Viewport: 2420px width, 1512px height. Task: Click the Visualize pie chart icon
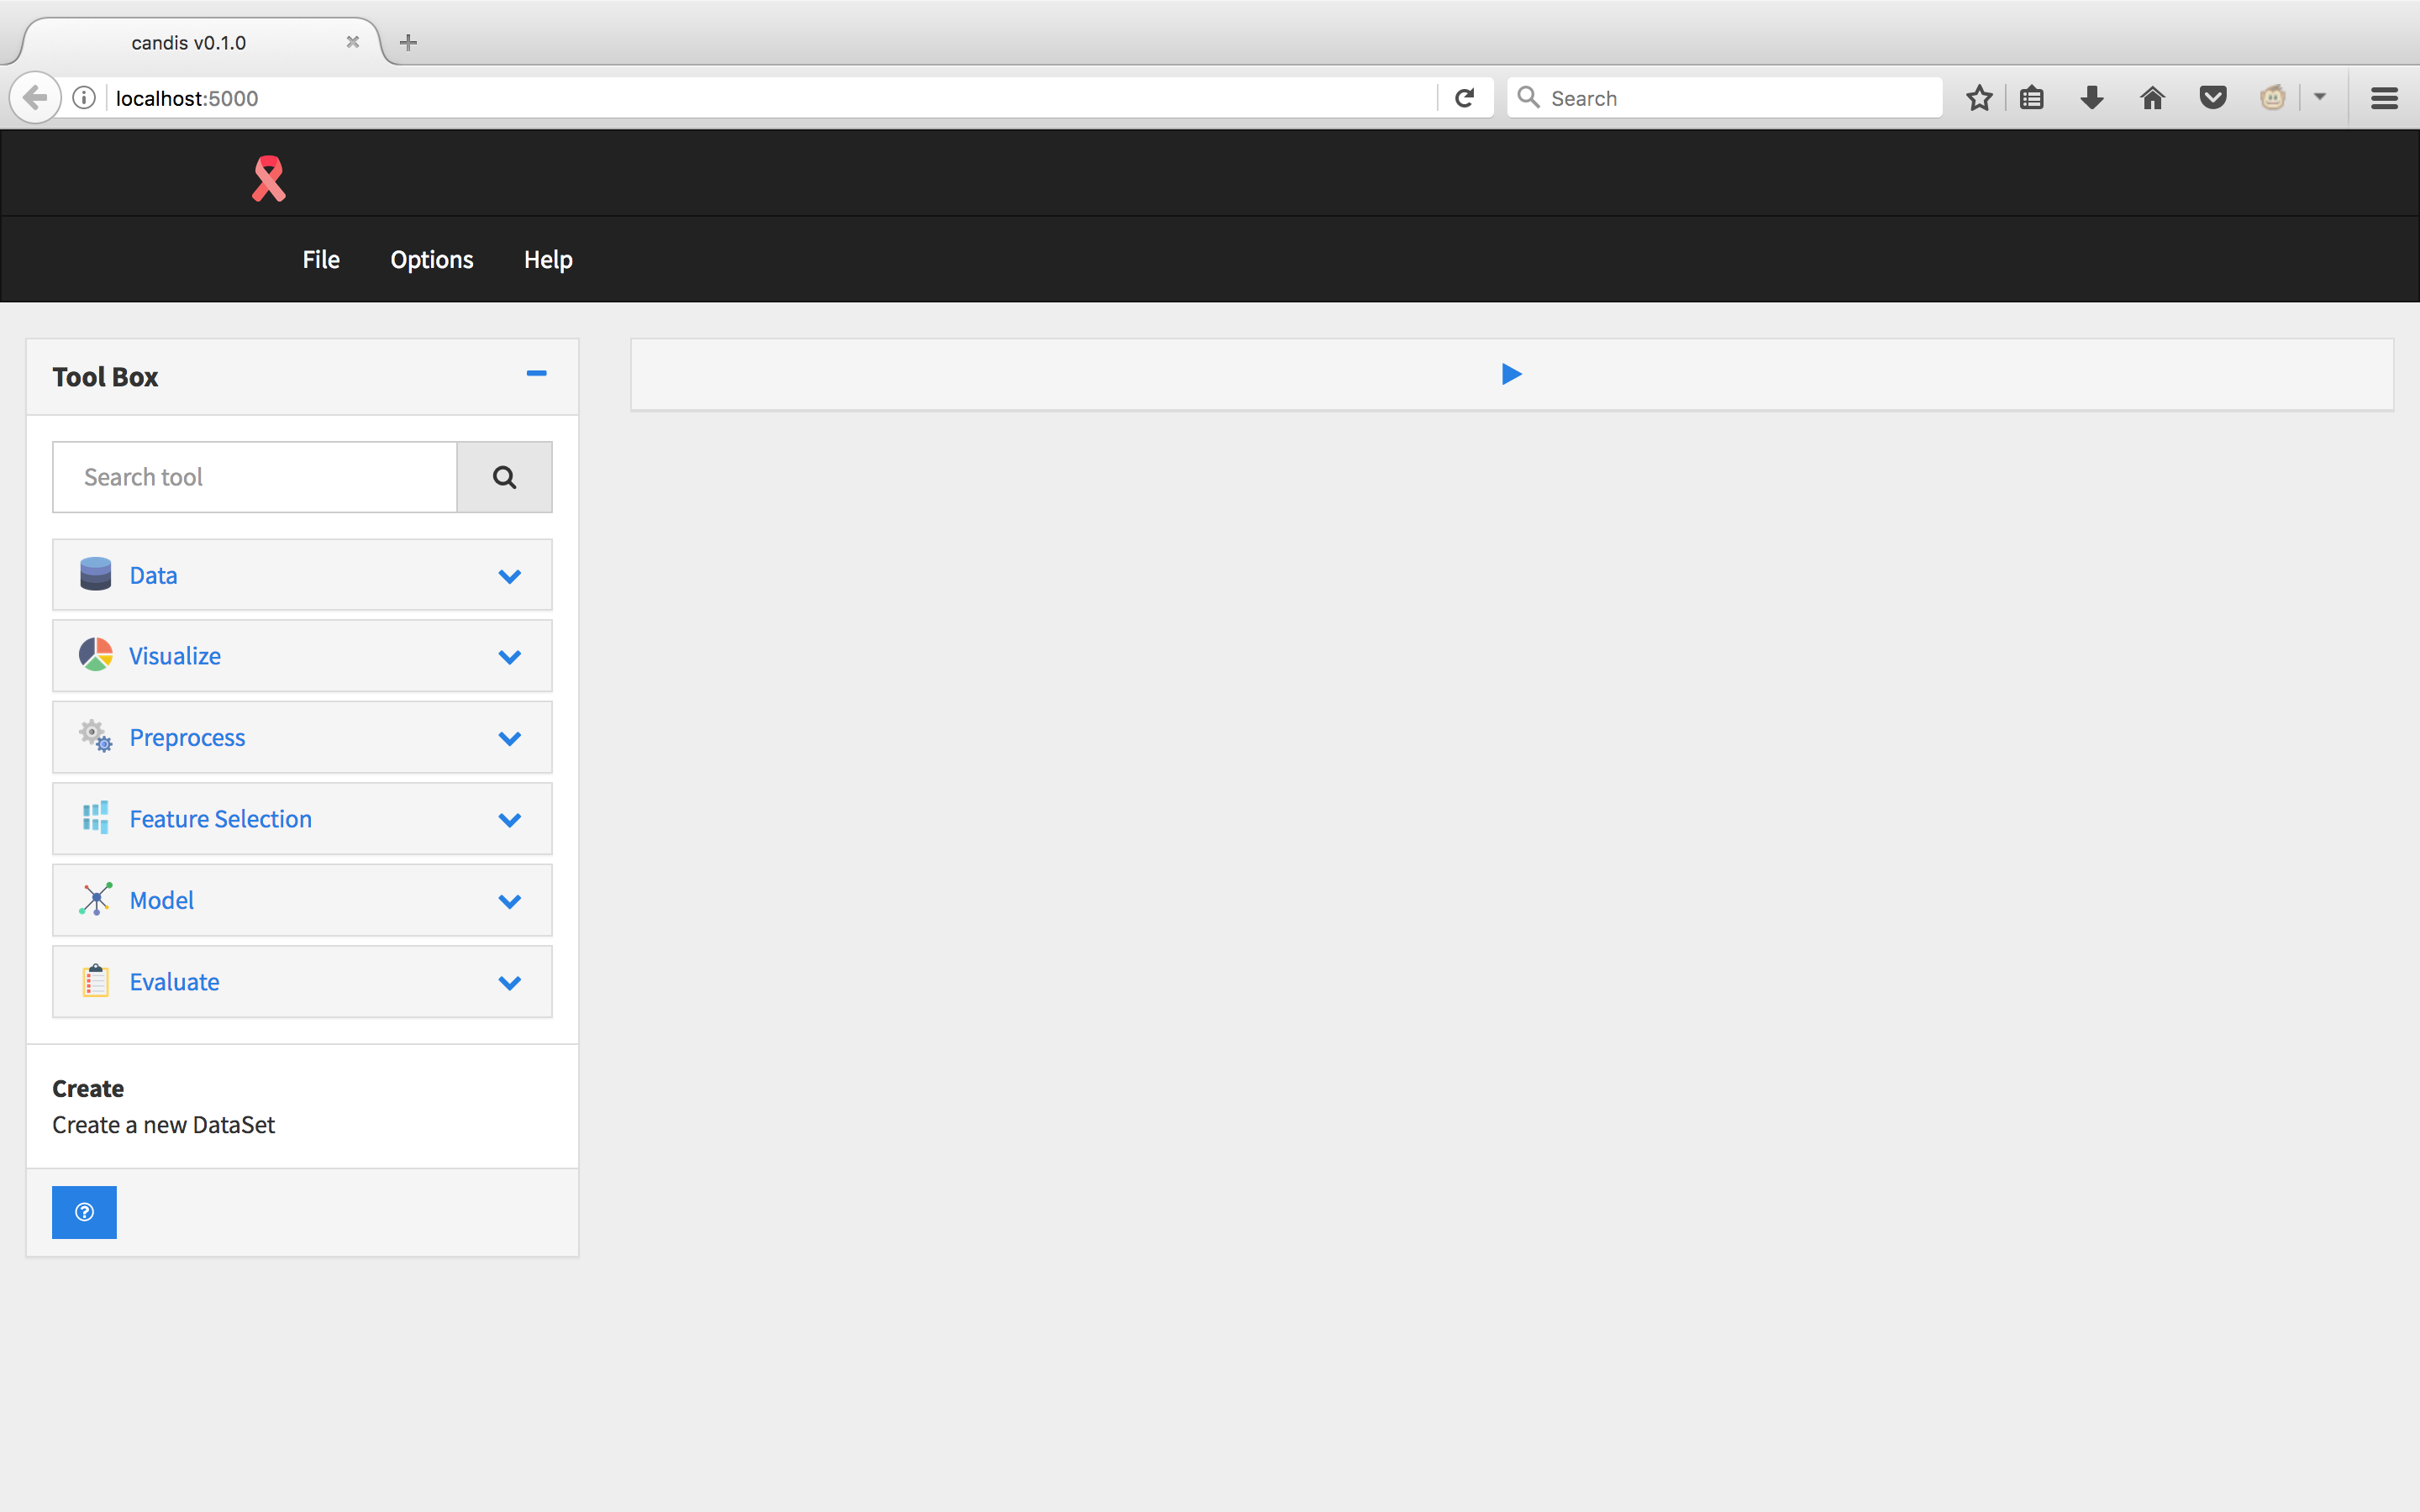[96, 655]
